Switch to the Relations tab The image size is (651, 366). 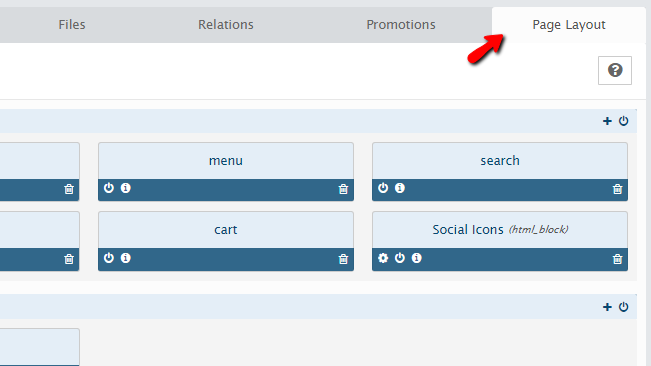(x=225, y=25)
